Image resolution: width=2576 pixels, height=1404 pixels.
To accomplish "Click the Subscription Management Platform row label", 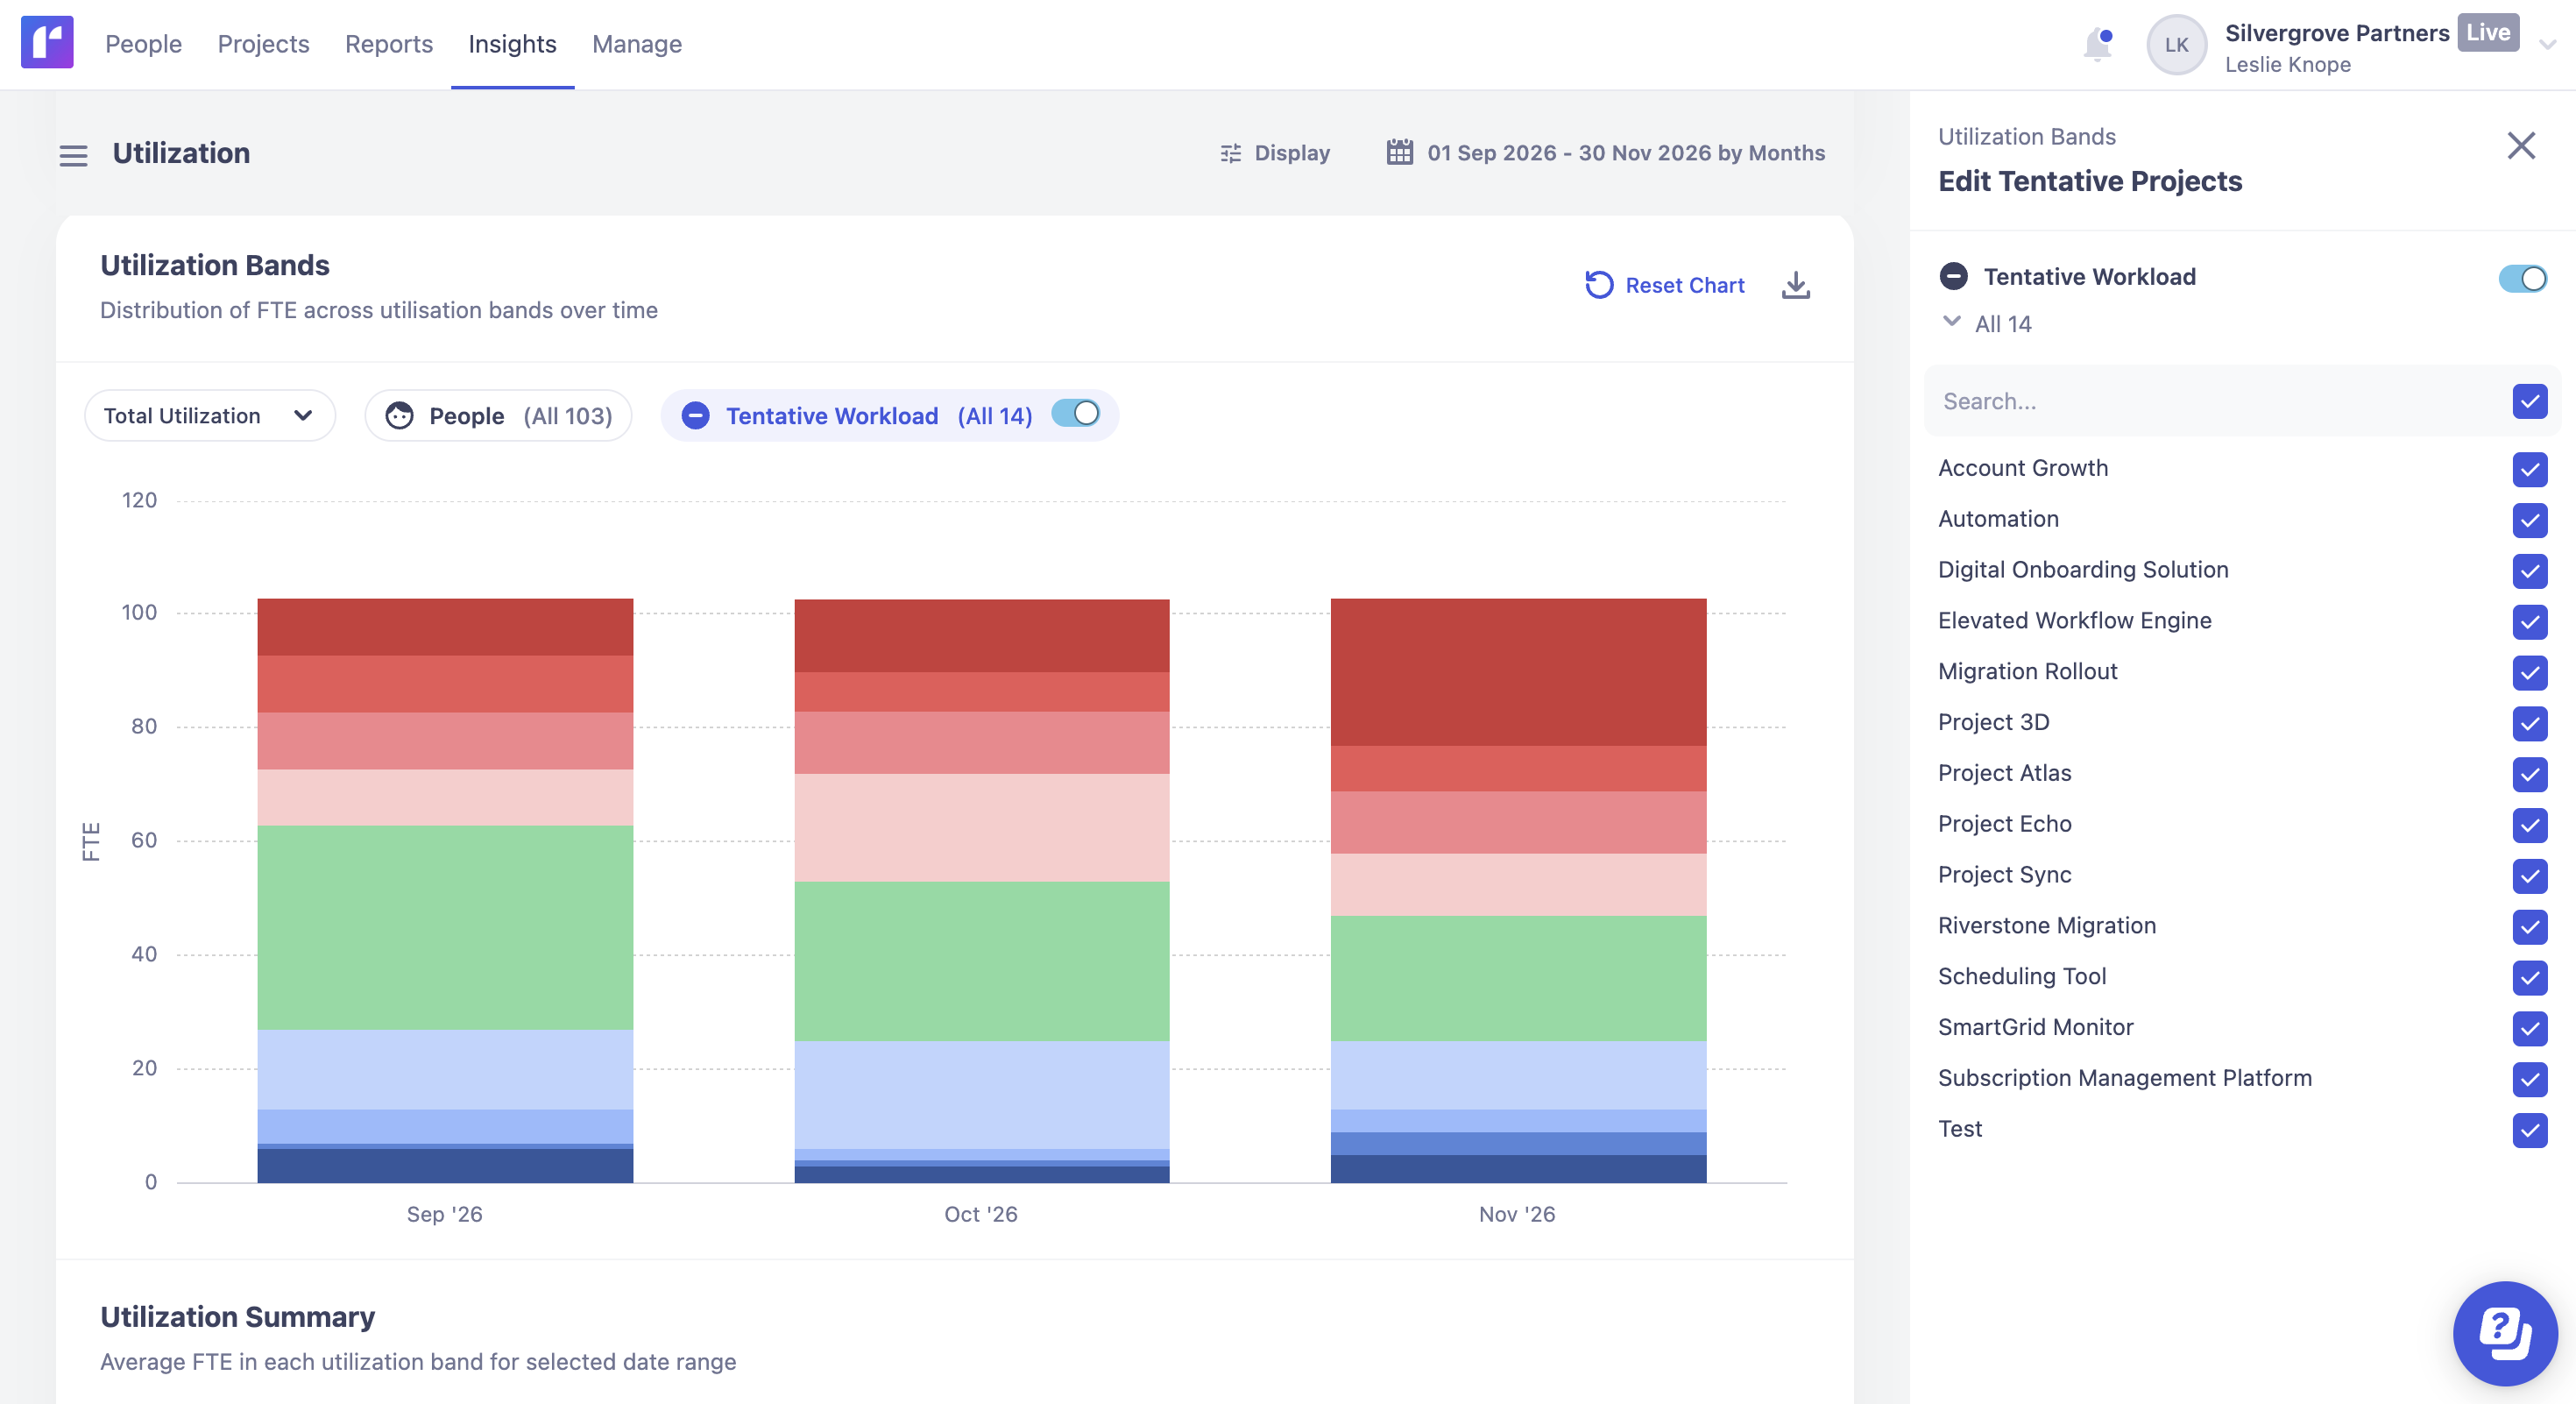I will tap(2124, 1078).
